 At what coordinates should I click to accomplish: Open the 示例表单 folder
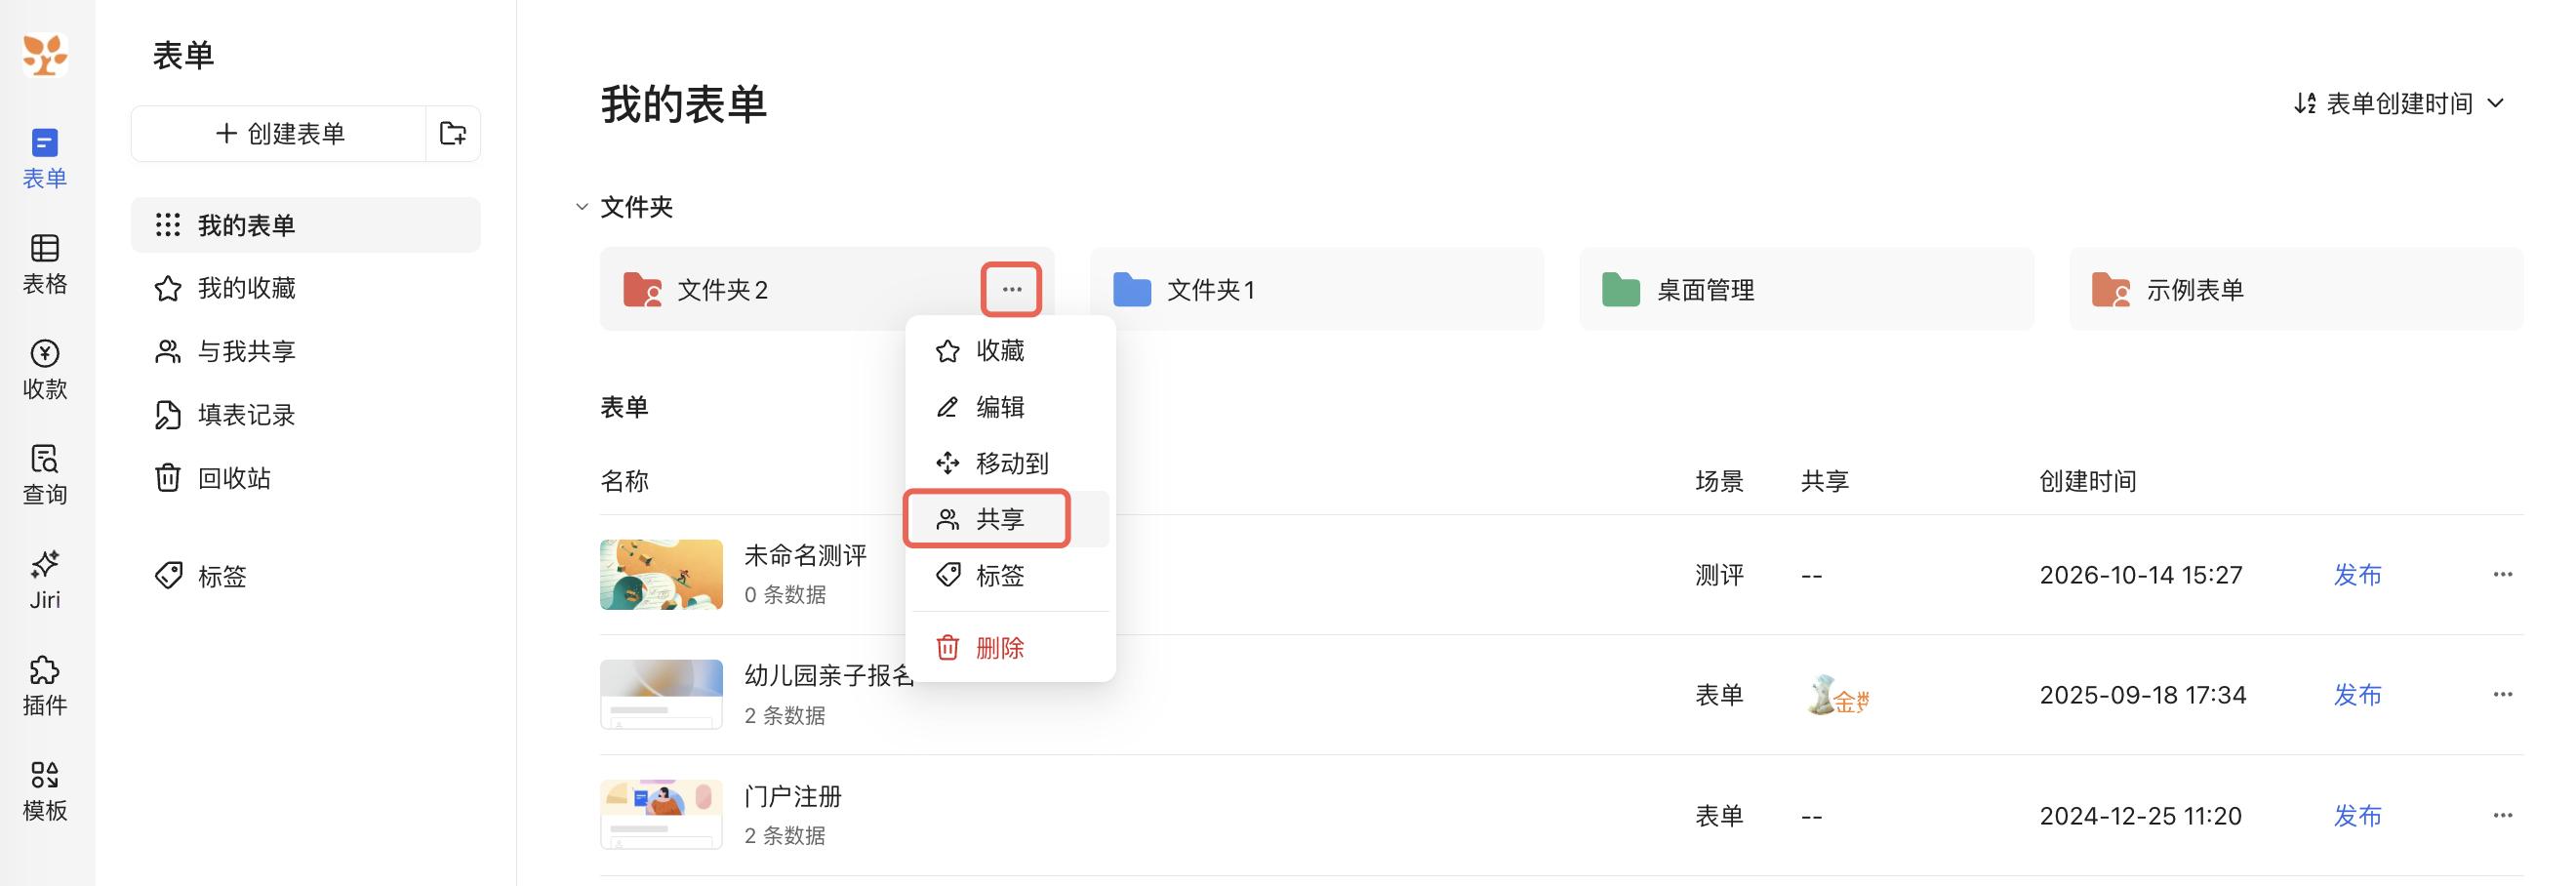pyautogui.click(x=2296, y=289)
